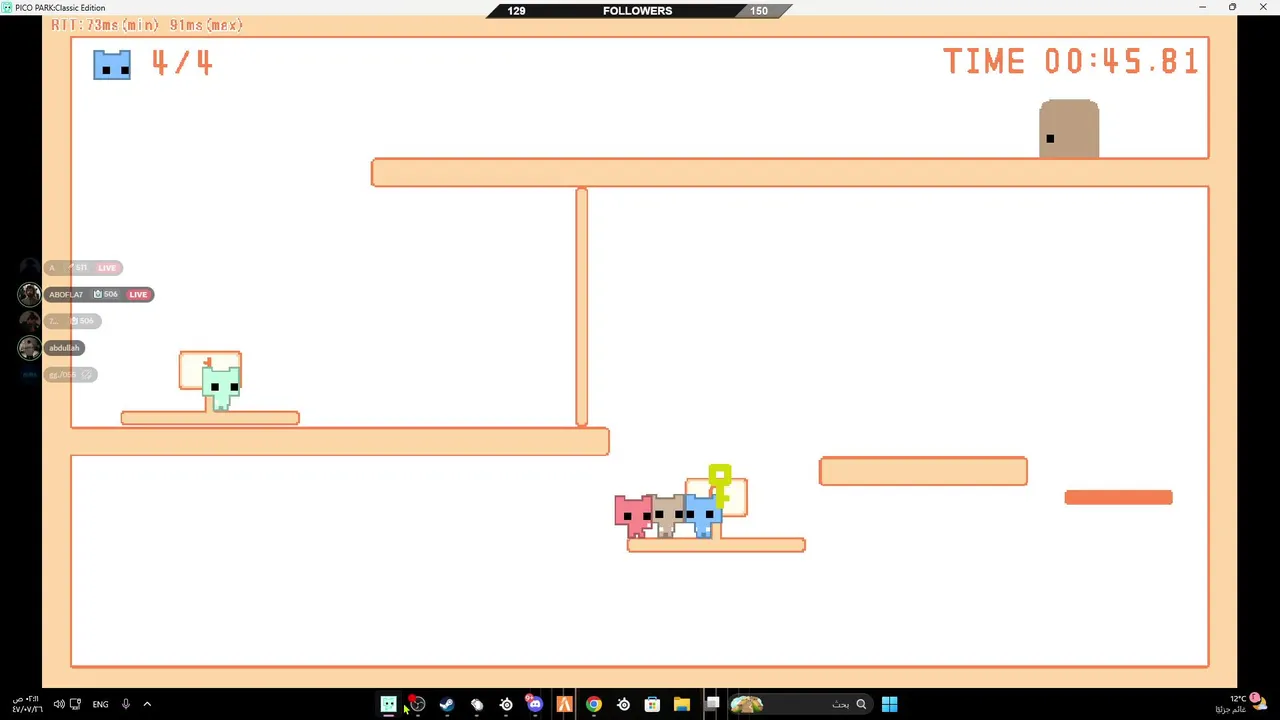Click the Windows Start button
The image size is (1280, 720).
coord(889,704)
